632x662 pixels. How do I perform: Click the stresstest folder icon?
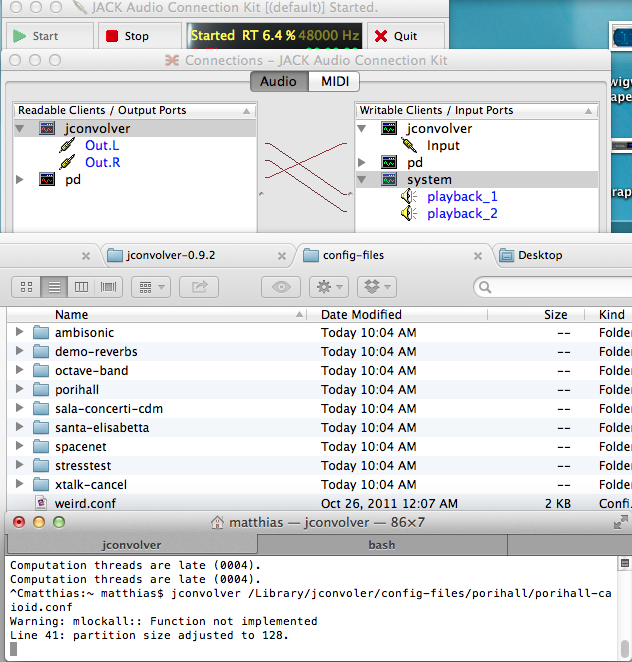pos(41,466)
